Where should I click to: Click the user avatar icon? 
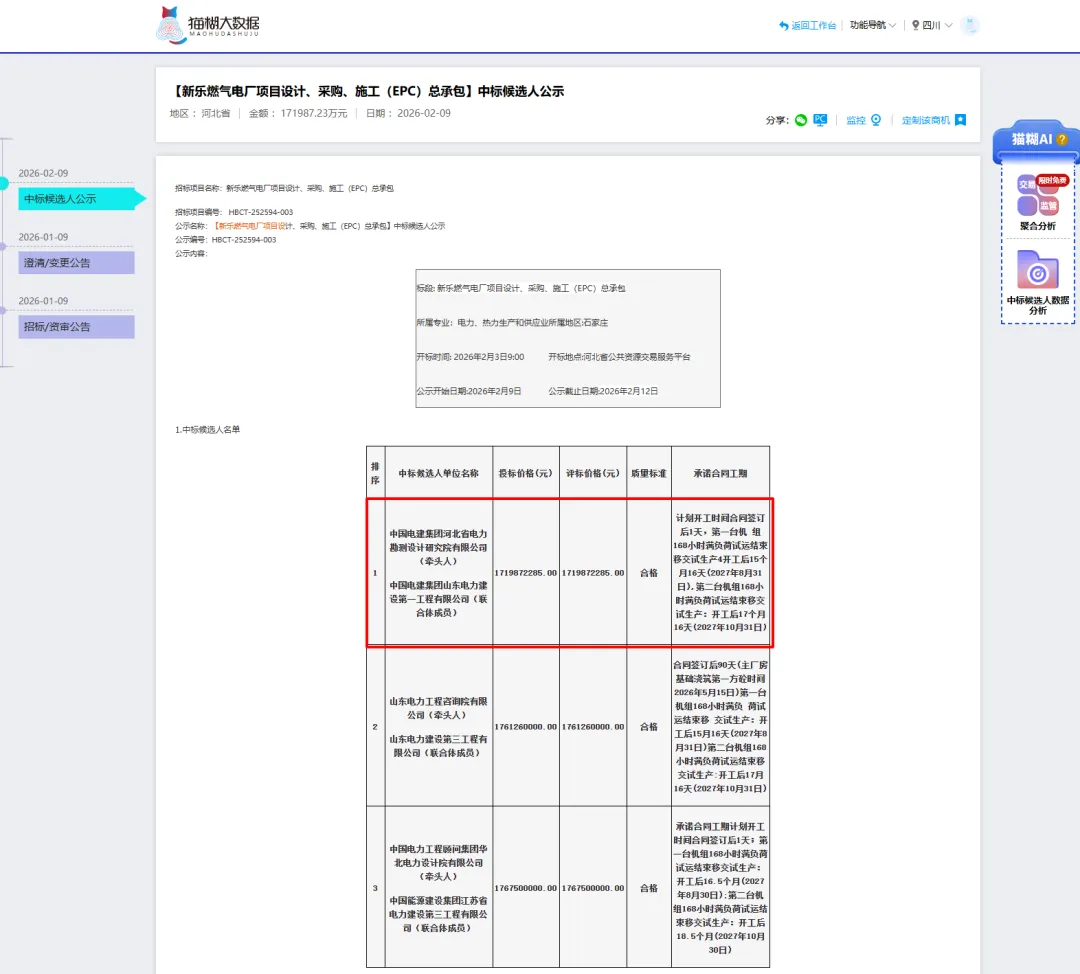(970, 25)
